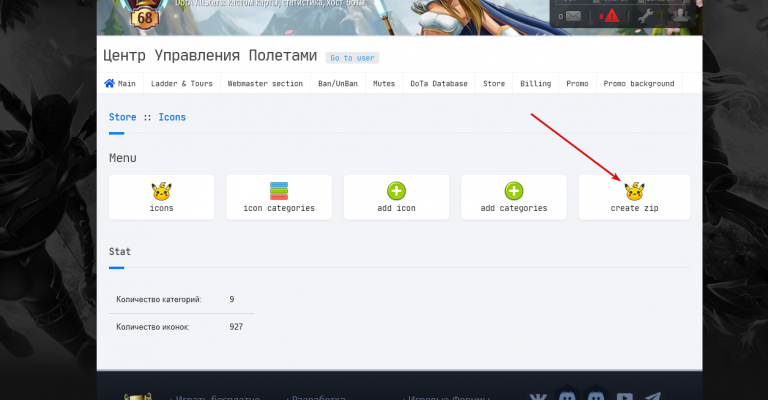Image resolution: width=768 pixels, height=400 pixels.
Task: Click the green plus above 'add icon'
Action: click(396, 191)
